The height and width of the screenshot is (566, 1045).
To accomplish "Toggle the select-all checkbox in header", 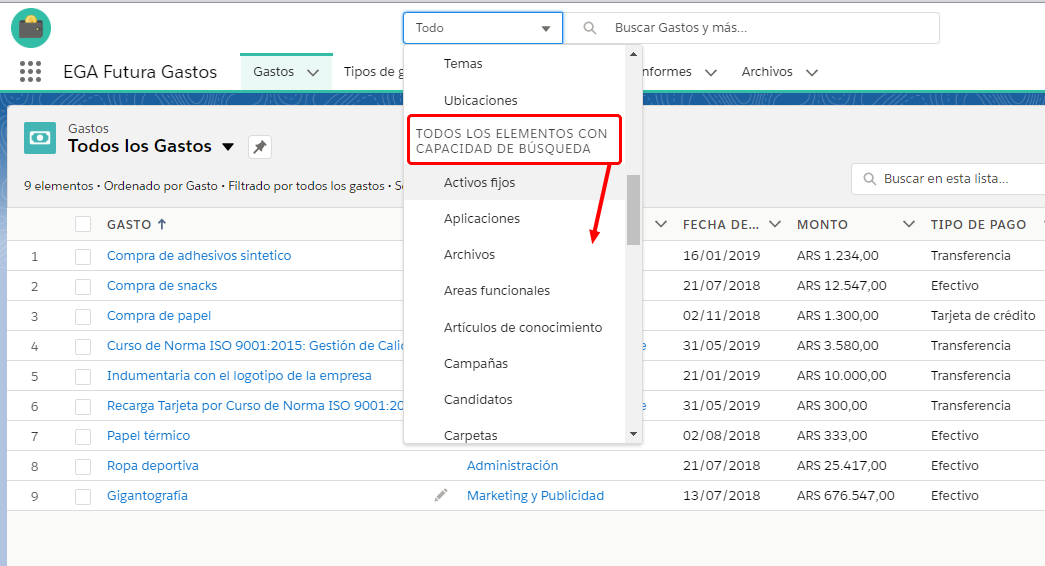I will coord(83,224).
